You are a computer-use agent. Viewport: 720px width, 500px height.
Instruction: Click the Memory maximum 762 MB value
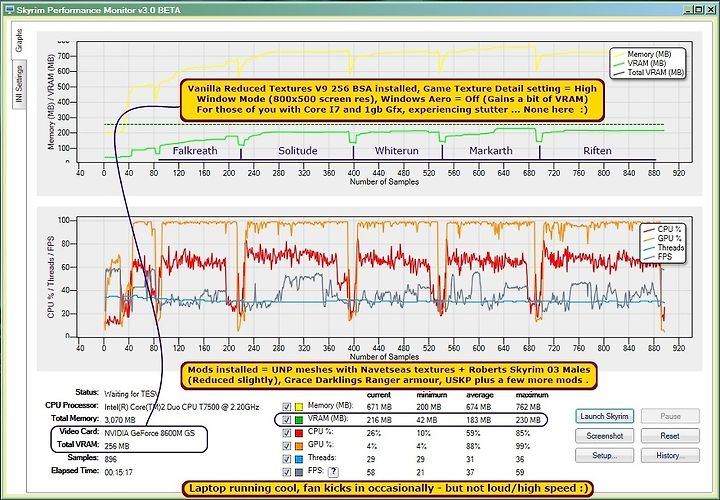click(x=528, y=407)
